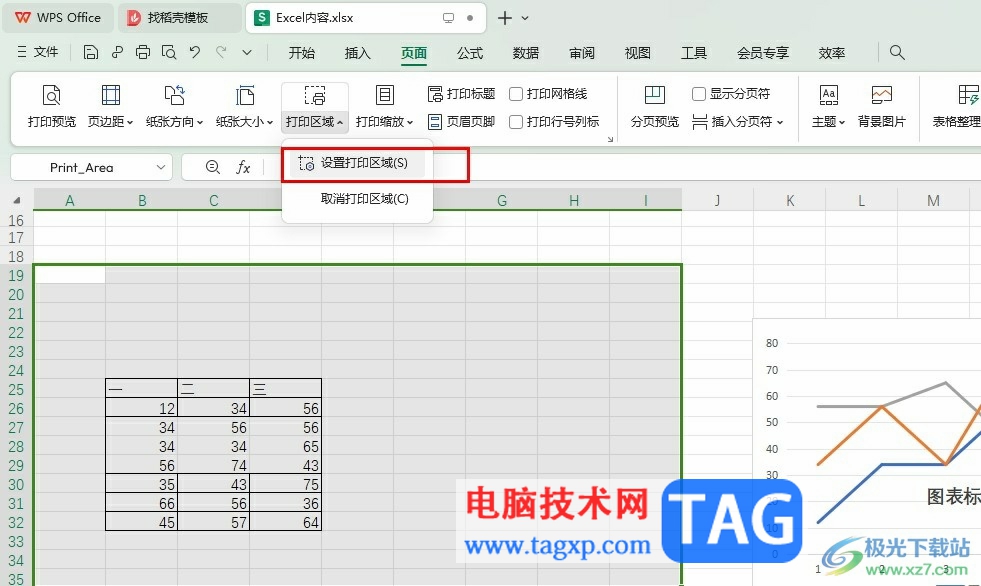Open Header and Footer (页眉页脚)
981x586 pixels.
tap(461, 121)
